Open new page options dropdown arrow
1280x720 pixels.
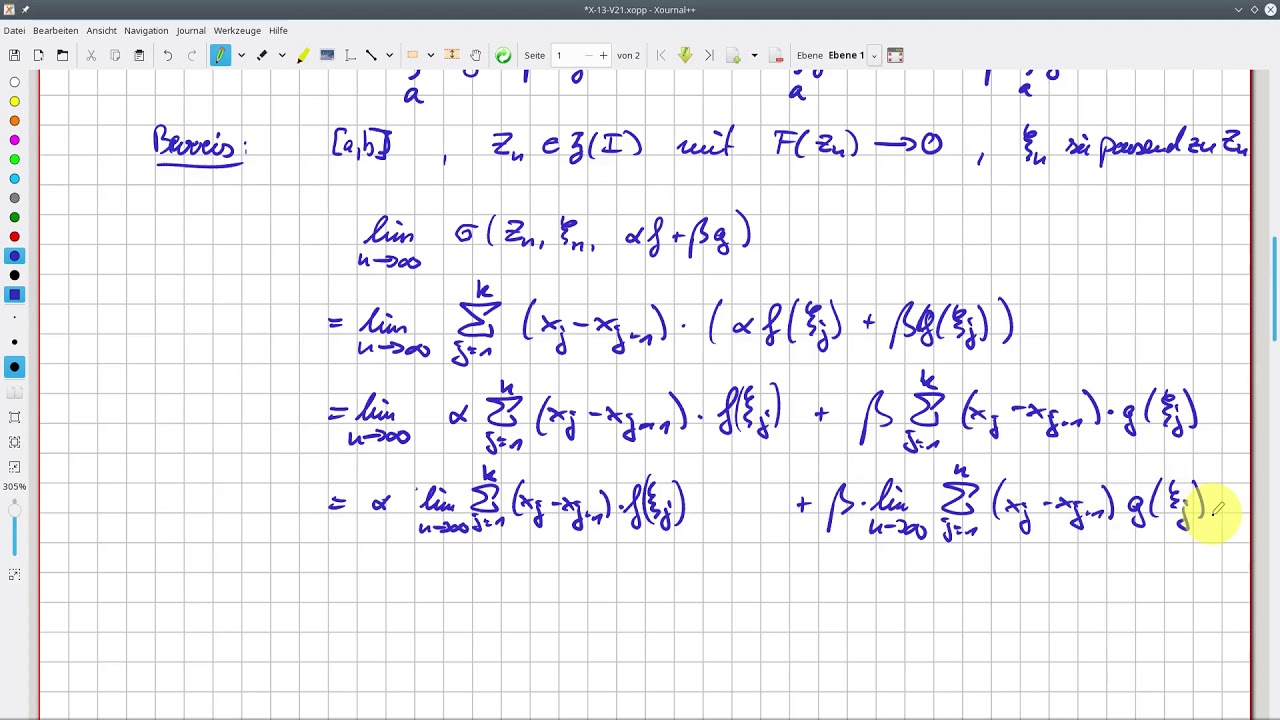tap(754, 55)
